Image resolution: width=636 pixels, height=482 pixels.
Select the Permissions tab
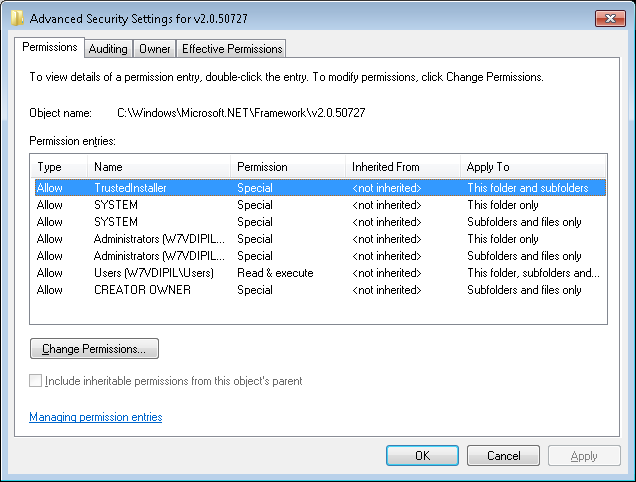tap(50, 47)
